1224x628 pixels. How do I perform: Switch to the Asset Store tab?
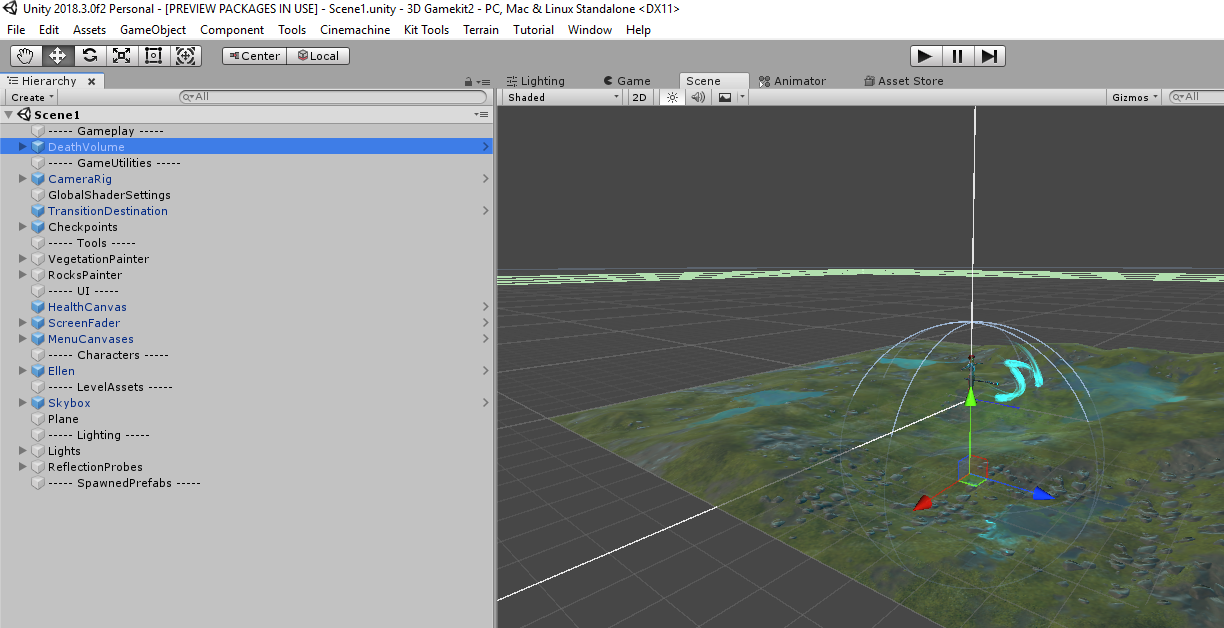pyautogui.click(x=904, y=81)
